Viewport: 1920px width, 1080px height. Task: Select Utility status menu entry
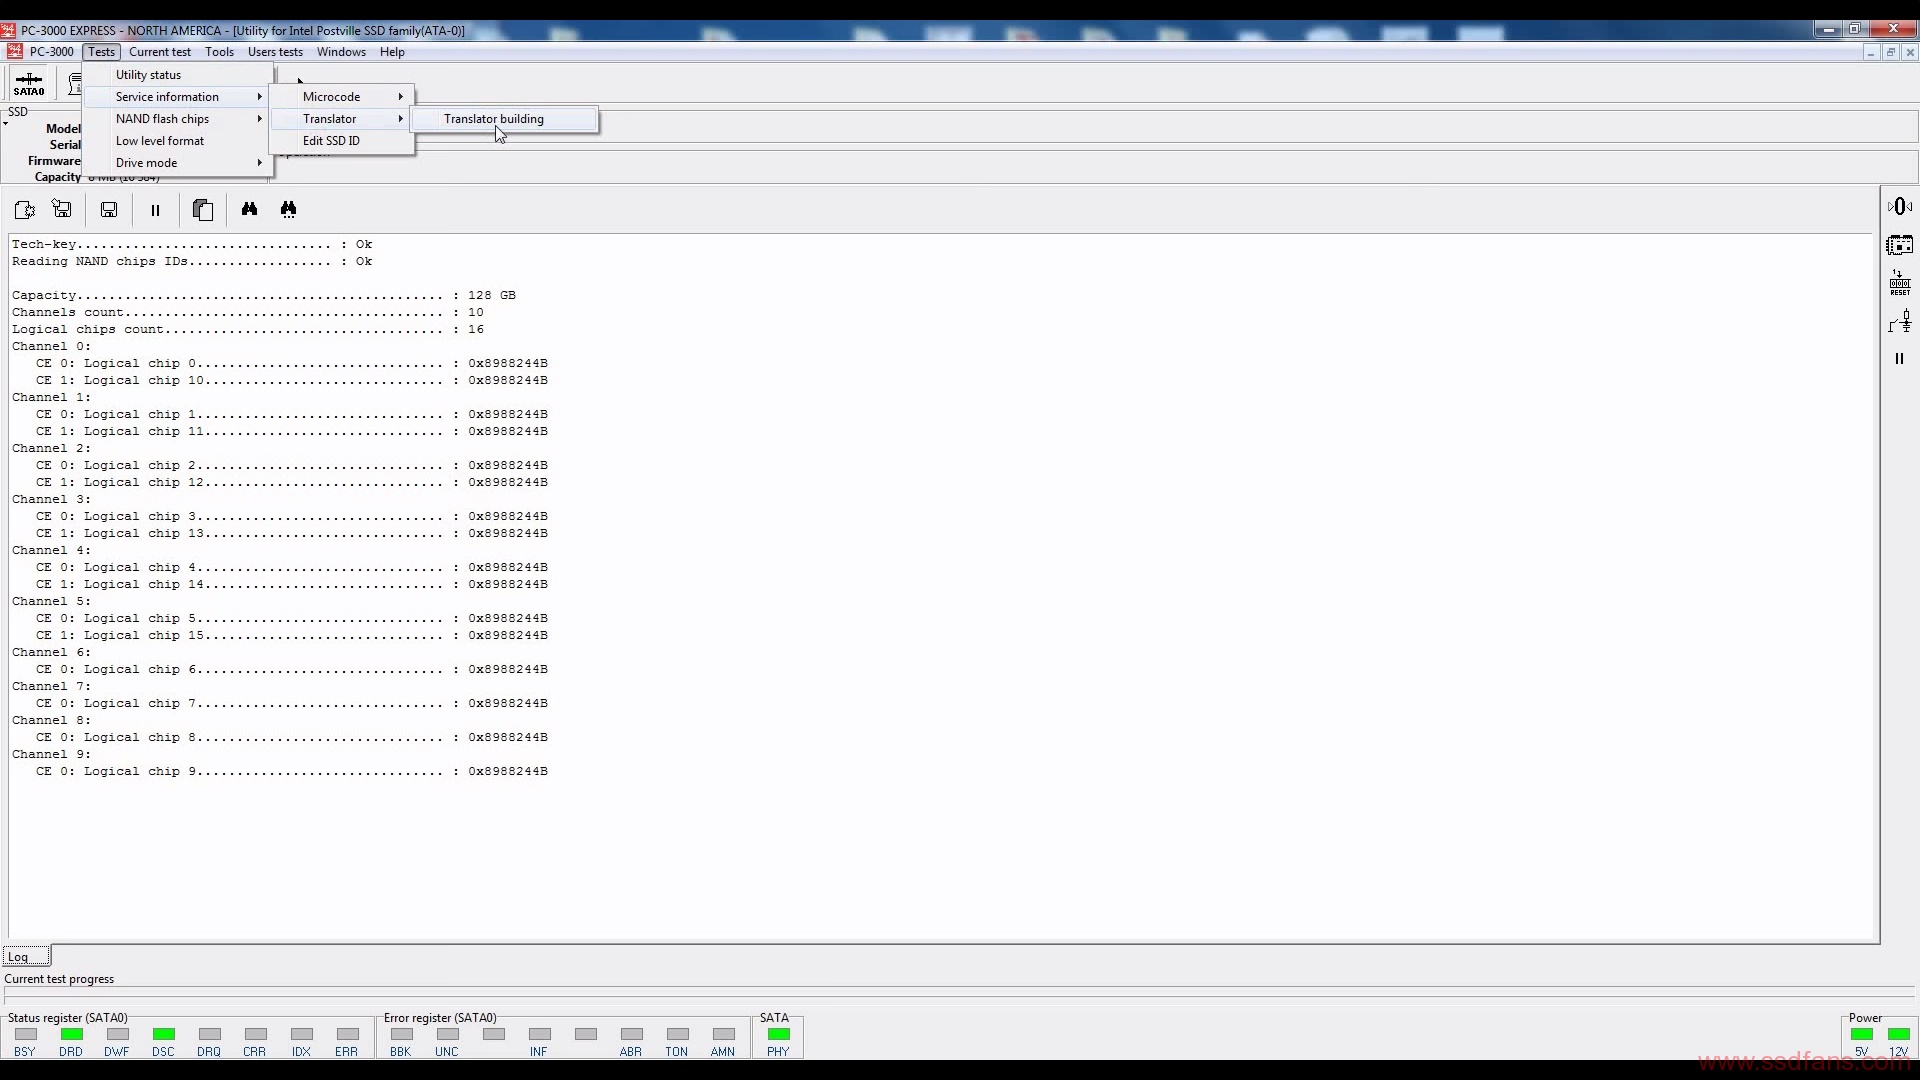click(178, 75)
